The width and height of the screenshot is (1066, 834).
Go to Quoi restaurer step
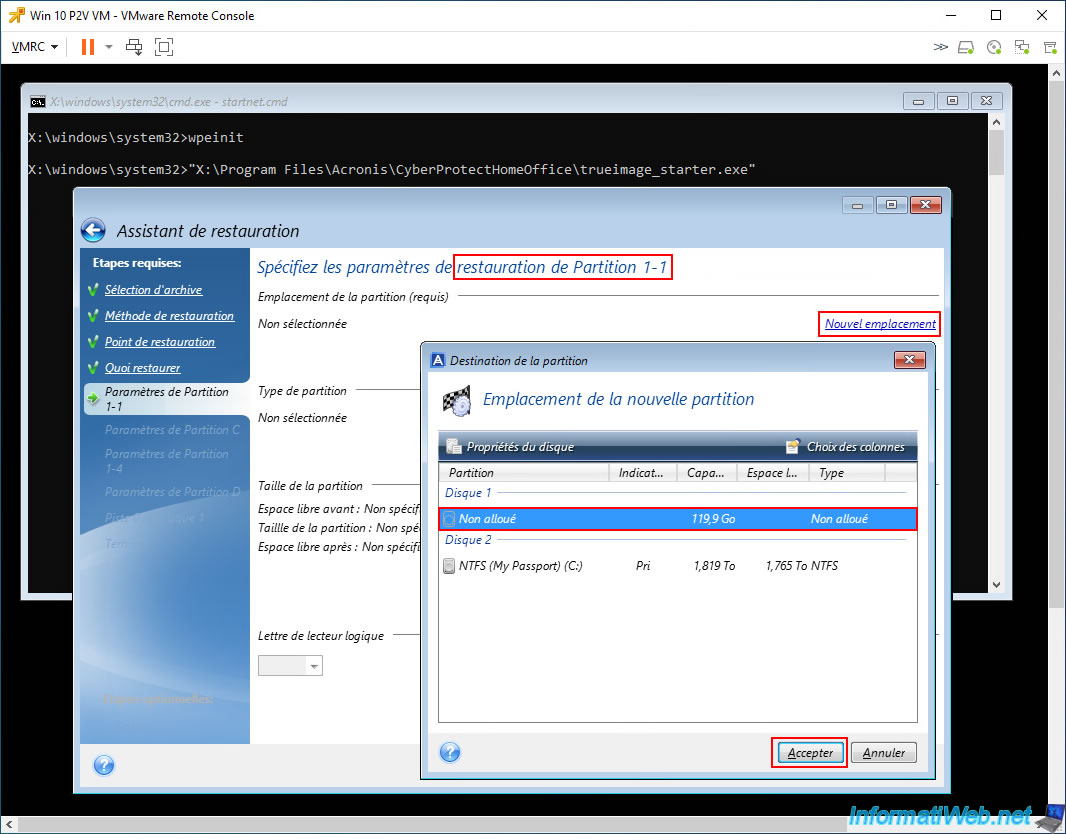(x=142, y=368)
